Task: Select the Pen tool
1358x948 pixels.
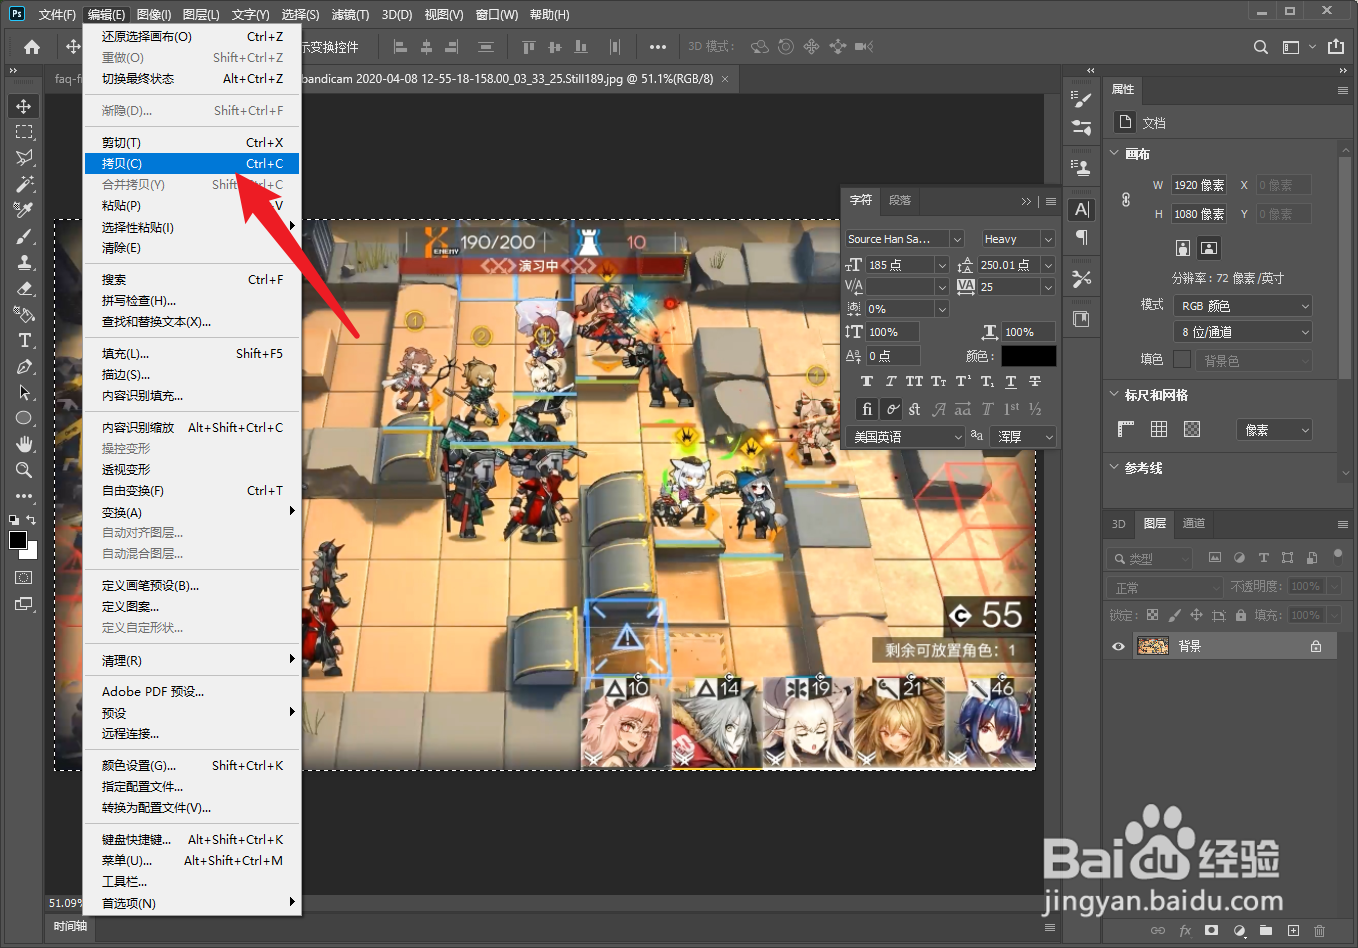Action: pyautogui.click(x=24, y=366)
